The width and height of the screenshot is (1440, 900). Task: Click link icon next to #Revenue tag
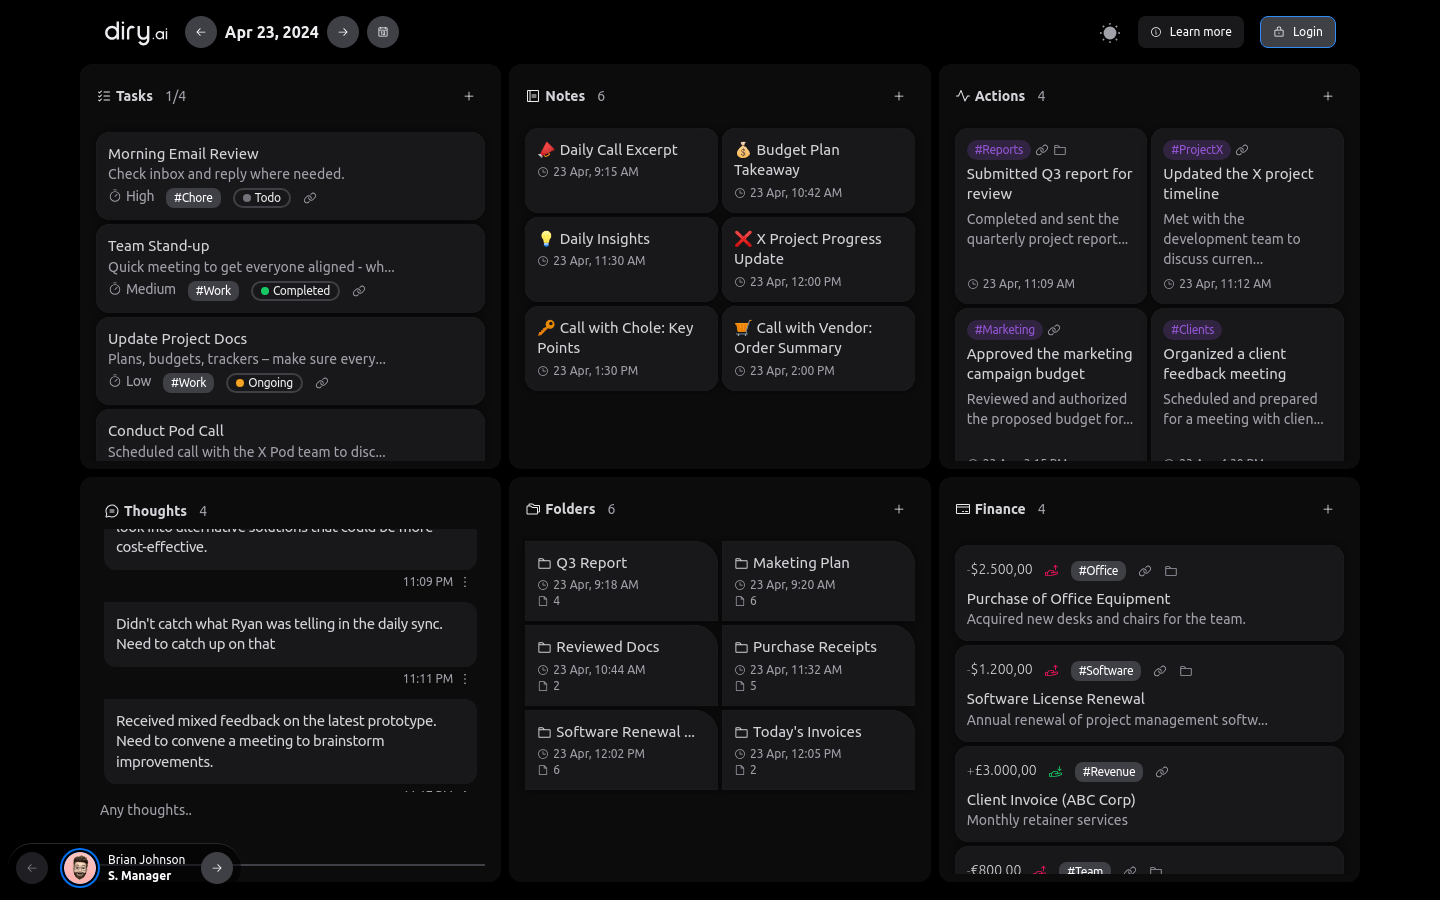[1162, 772]
